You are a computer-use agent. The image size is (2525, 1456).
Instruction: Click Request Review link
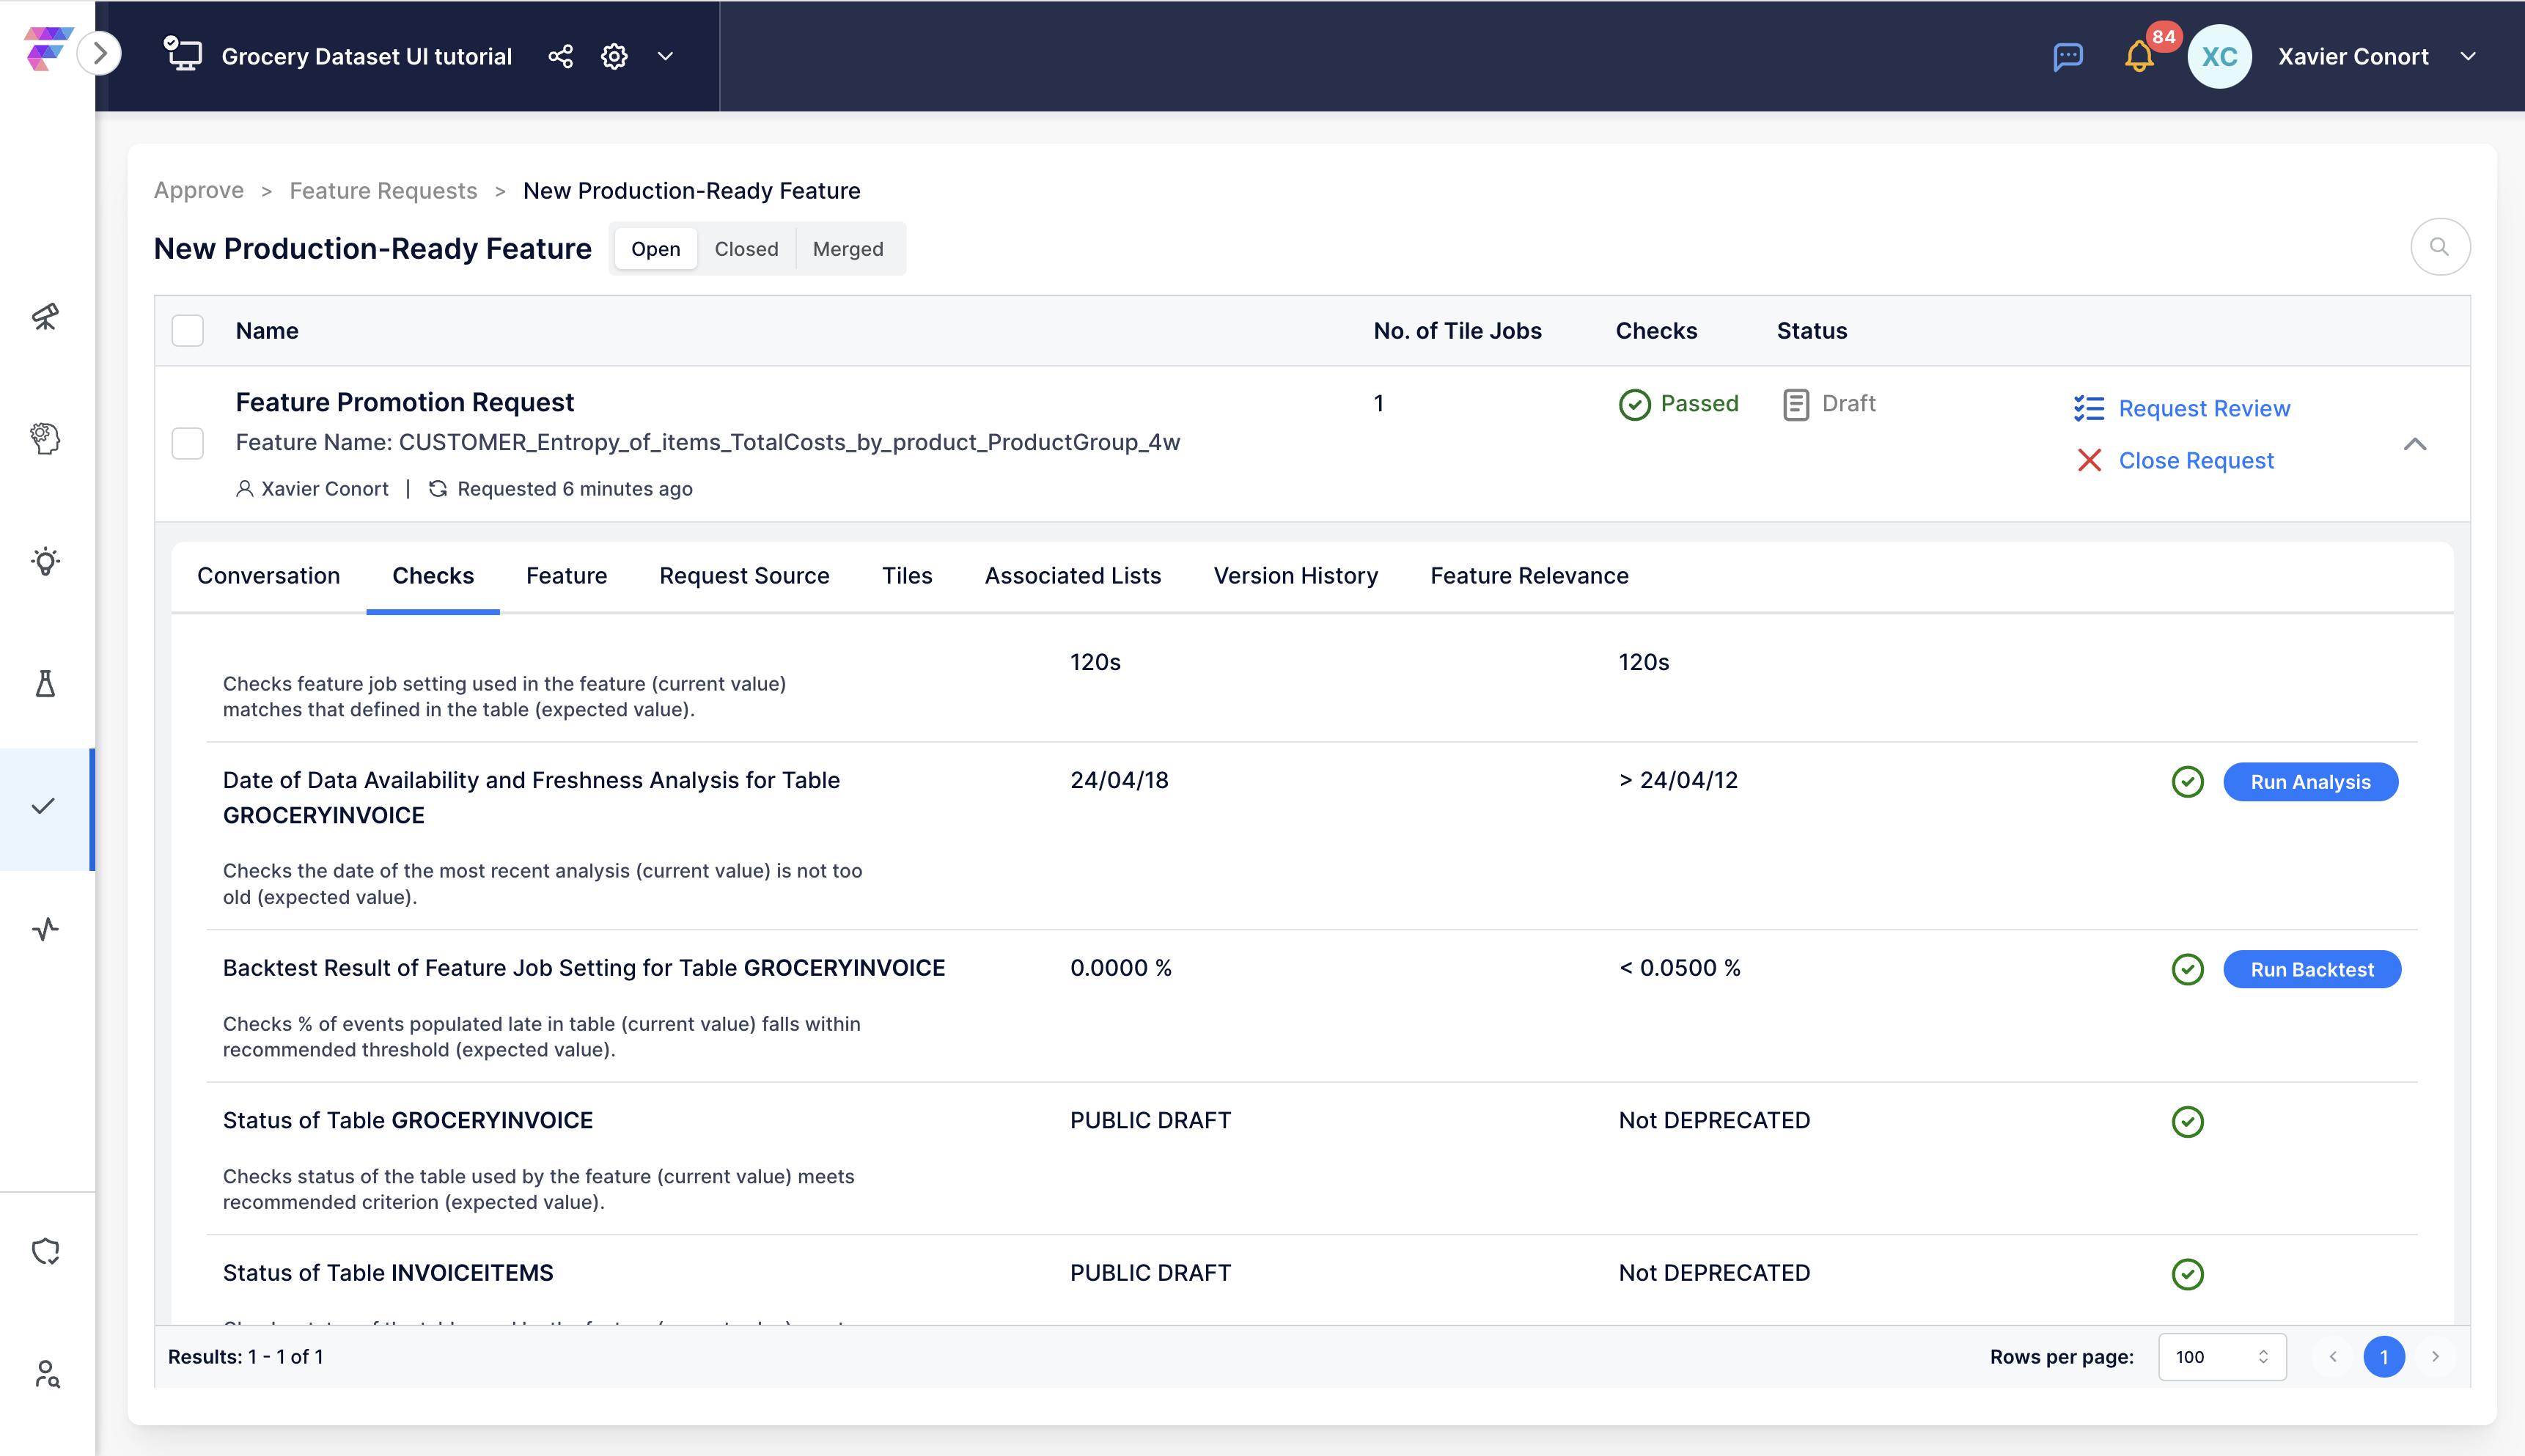click(2204, 408)
